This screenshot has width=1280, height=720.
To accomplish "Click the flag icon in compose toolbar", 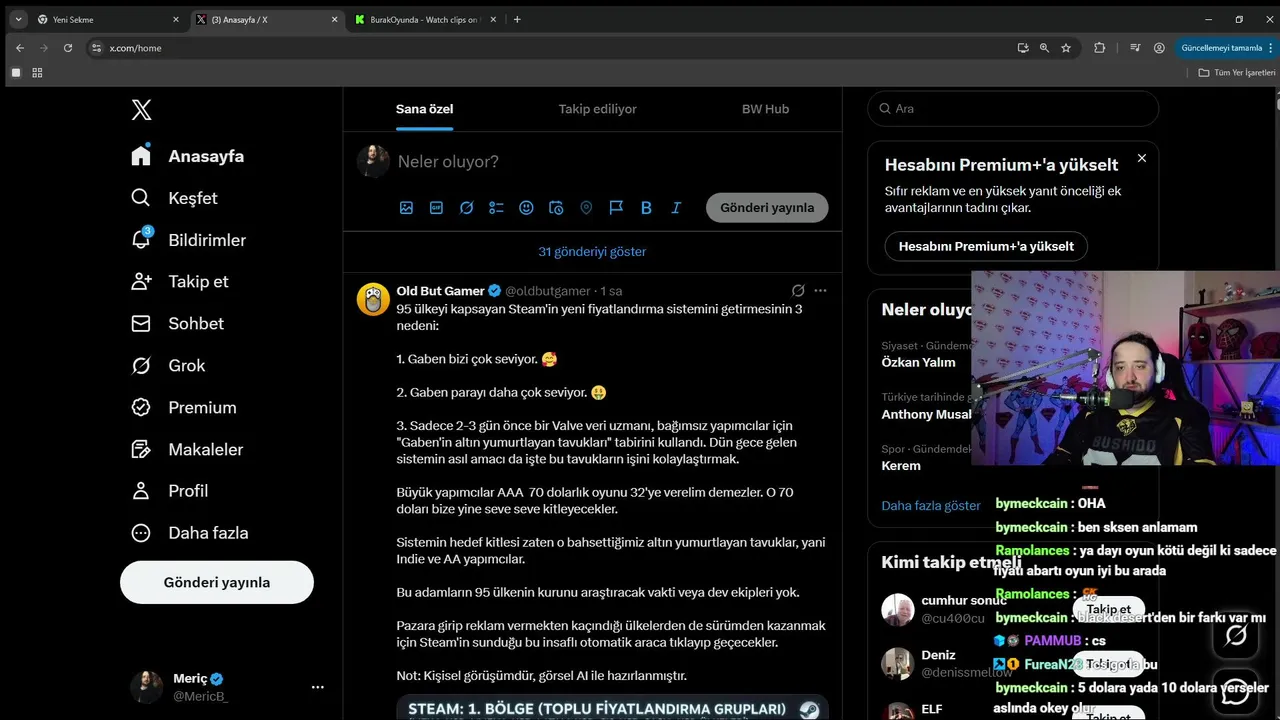I will [x=616, y=208].
